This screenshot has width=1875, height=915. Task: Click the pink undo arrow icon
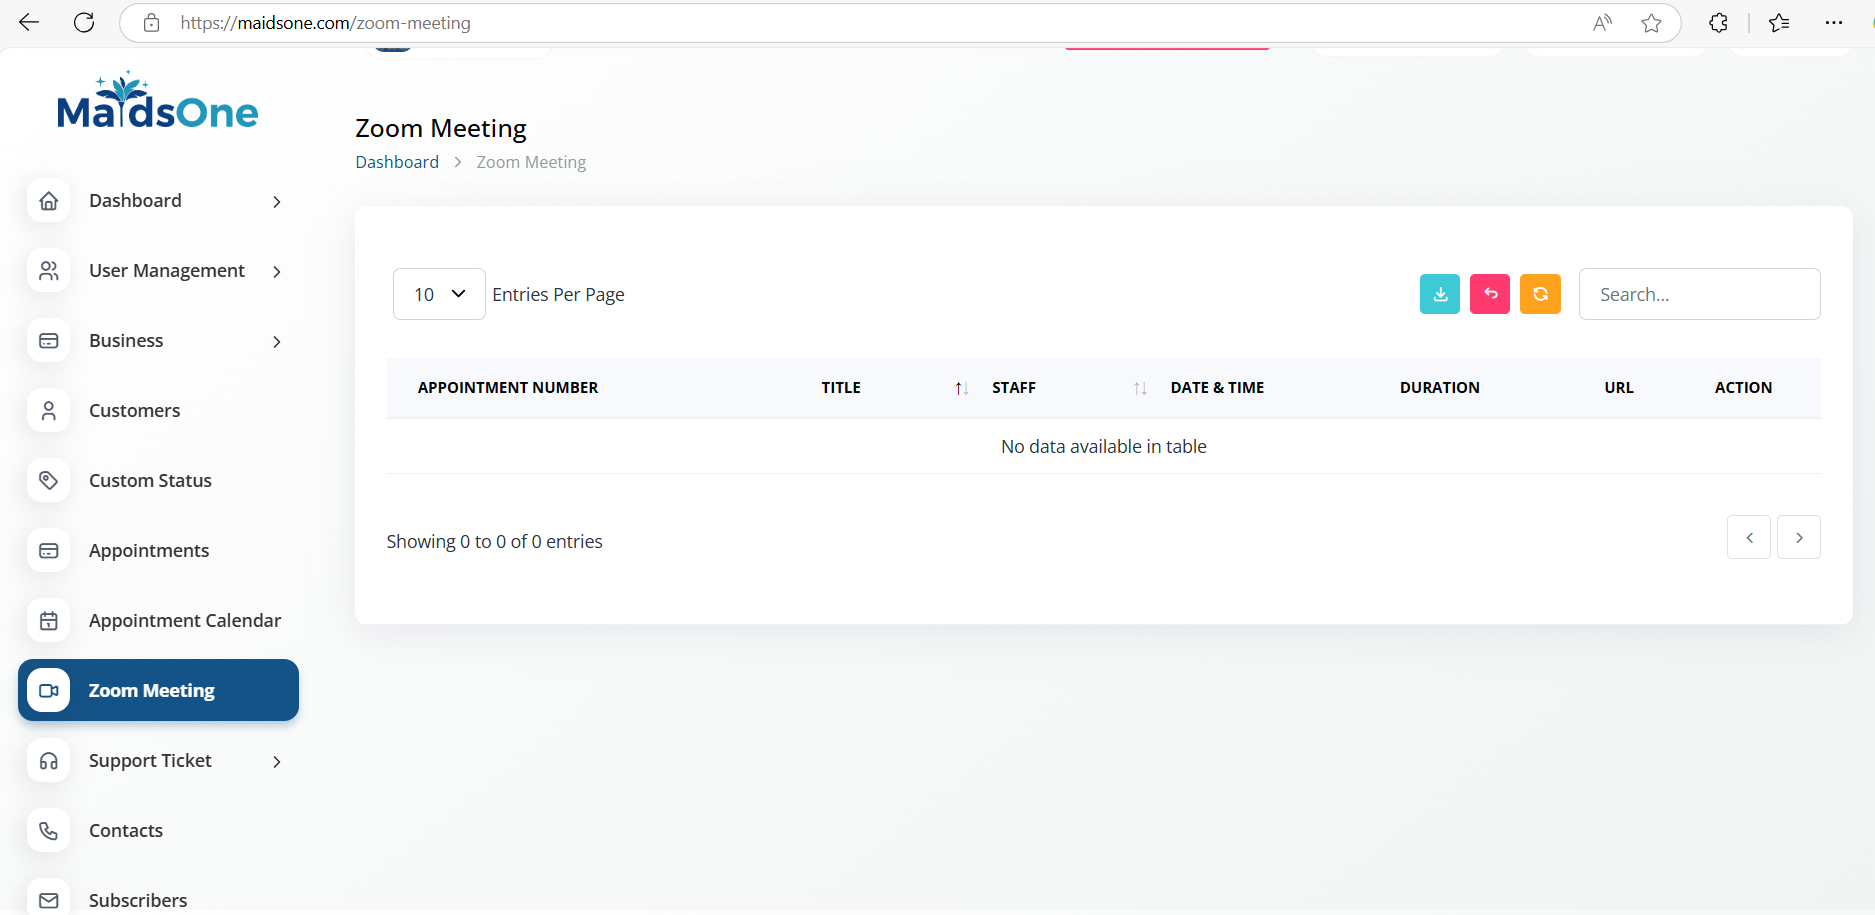(x=1489, y=294)
